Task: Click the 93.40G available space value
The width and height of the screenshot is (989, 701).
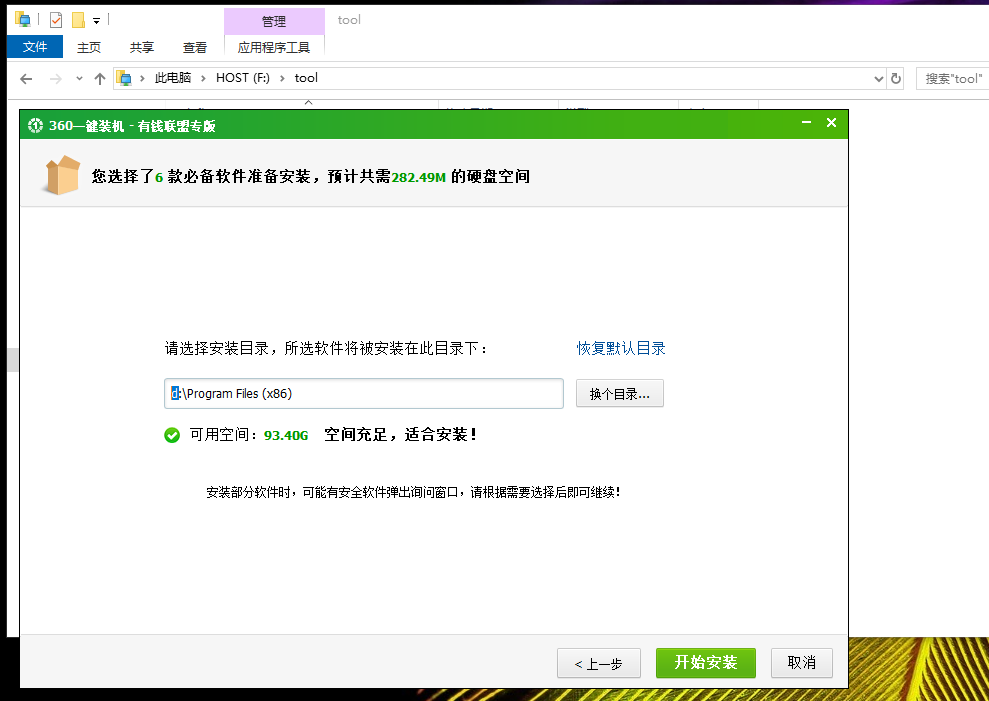Action: [286, 435]
